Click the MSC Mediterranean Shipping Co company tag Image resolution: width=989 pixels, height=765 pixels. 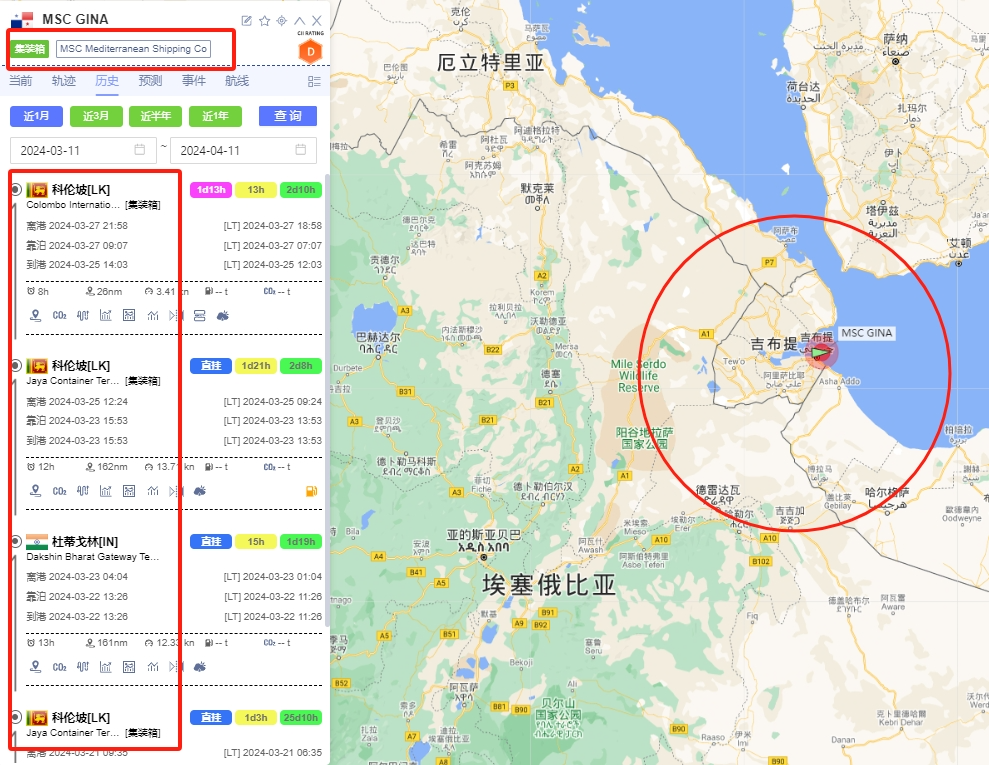tap(133, 49)
